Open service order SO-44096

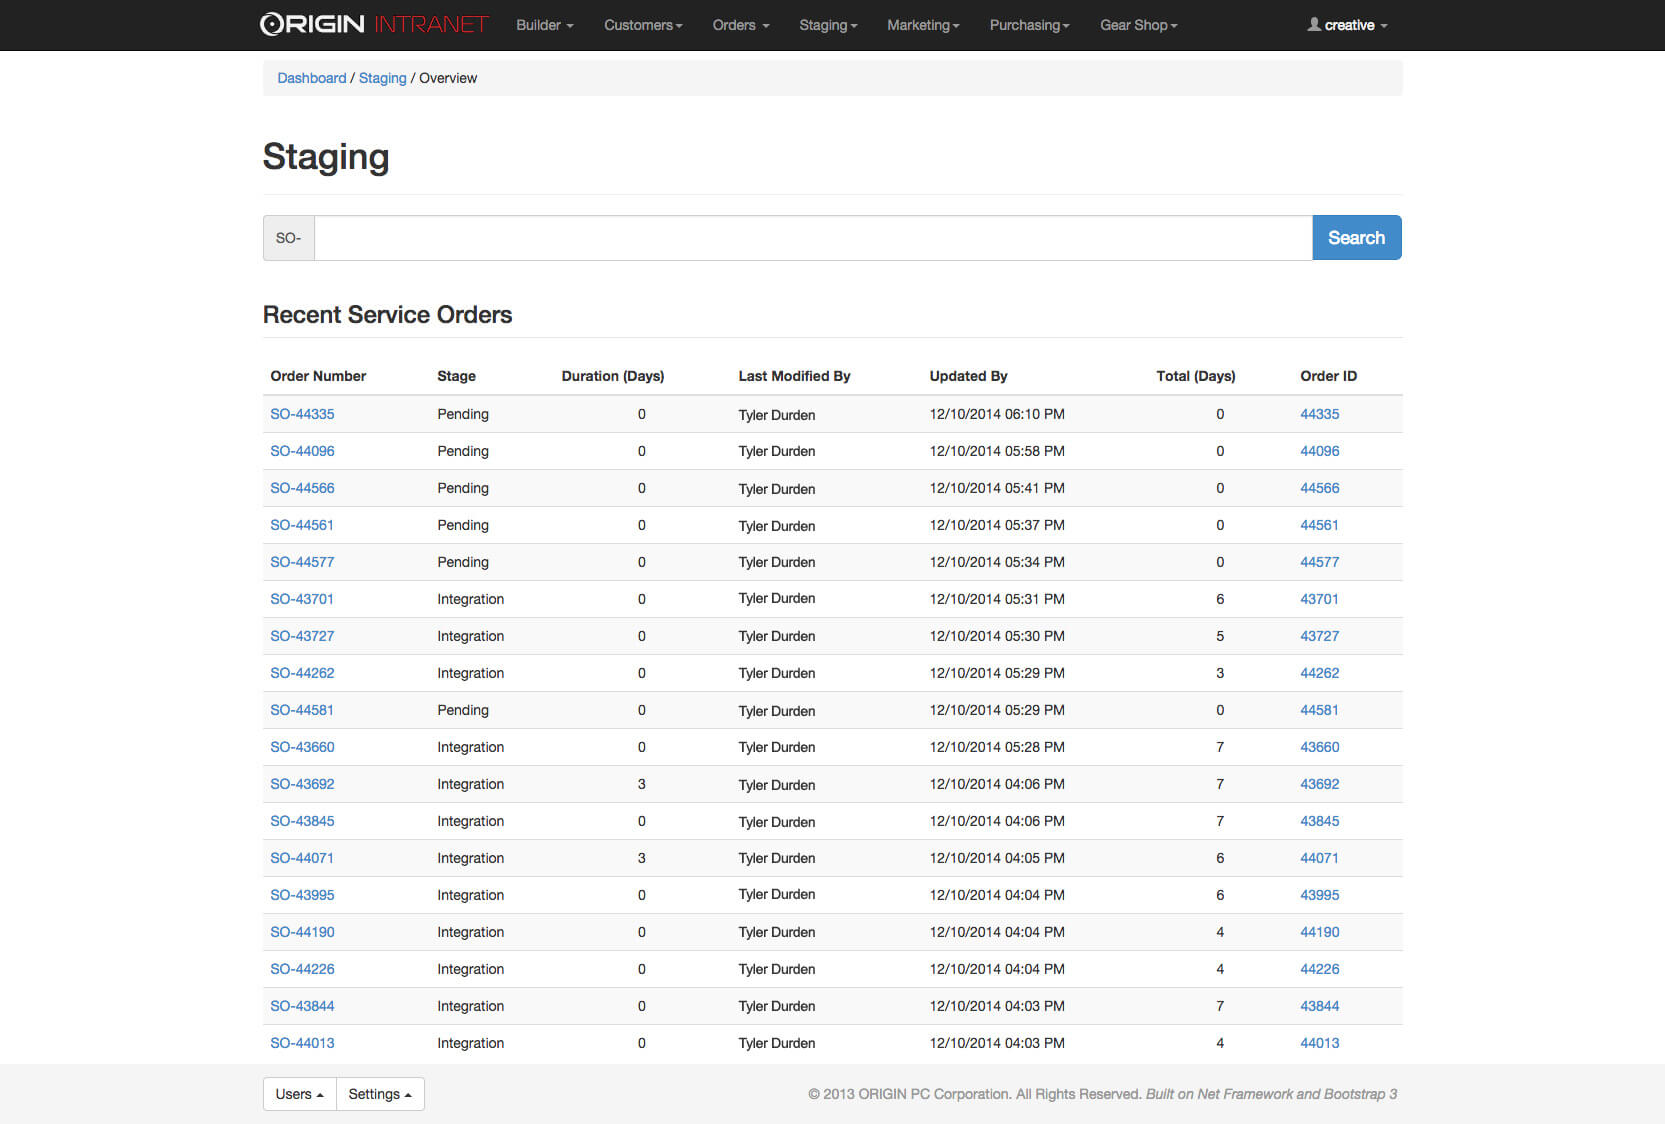(302, 451)
